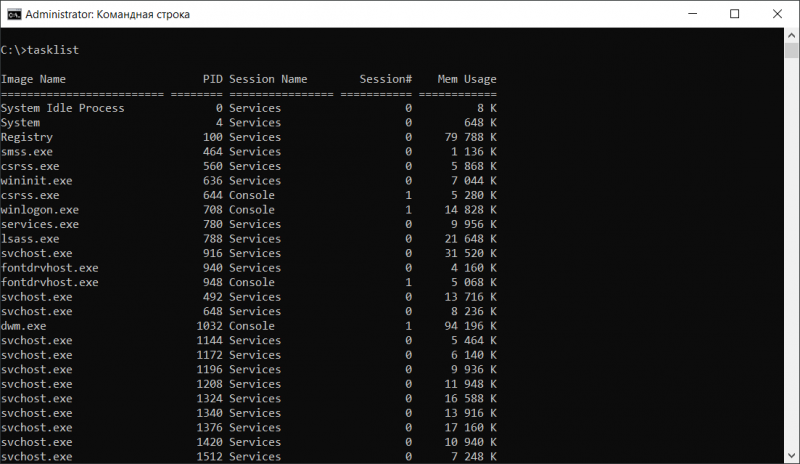Click the lsass.exe process name
Screen dimensions: 800x464
click(x=30, y=239)
